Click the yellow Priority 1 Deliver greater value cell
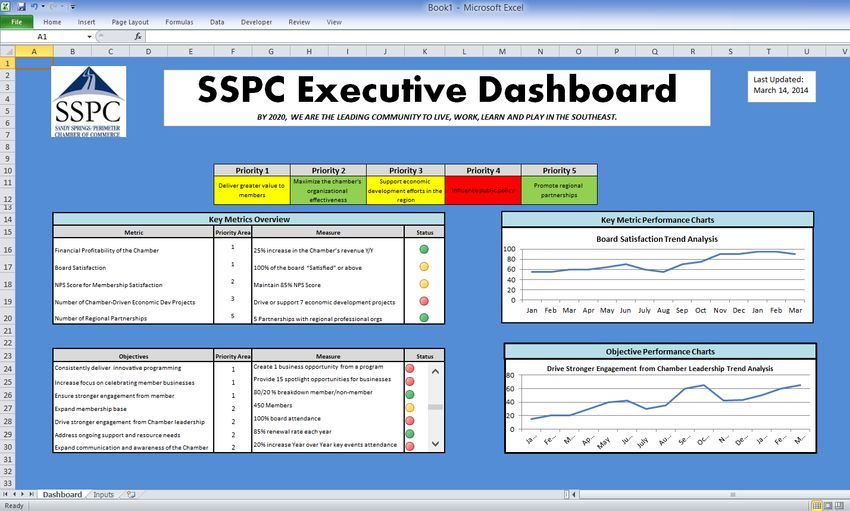This screenshot has height=511, width=850. click(x=252, y=190)
